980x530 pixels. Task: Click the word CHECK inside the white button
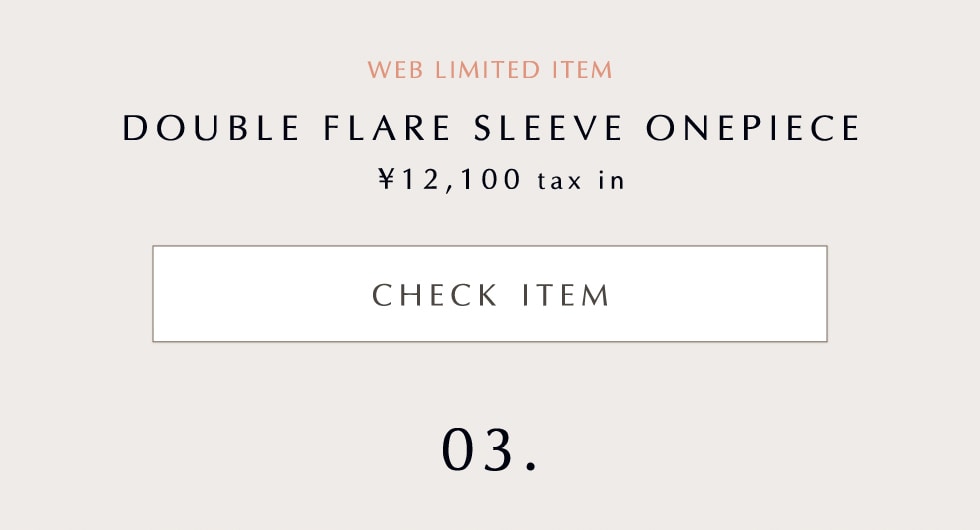(x=435, y=295)
